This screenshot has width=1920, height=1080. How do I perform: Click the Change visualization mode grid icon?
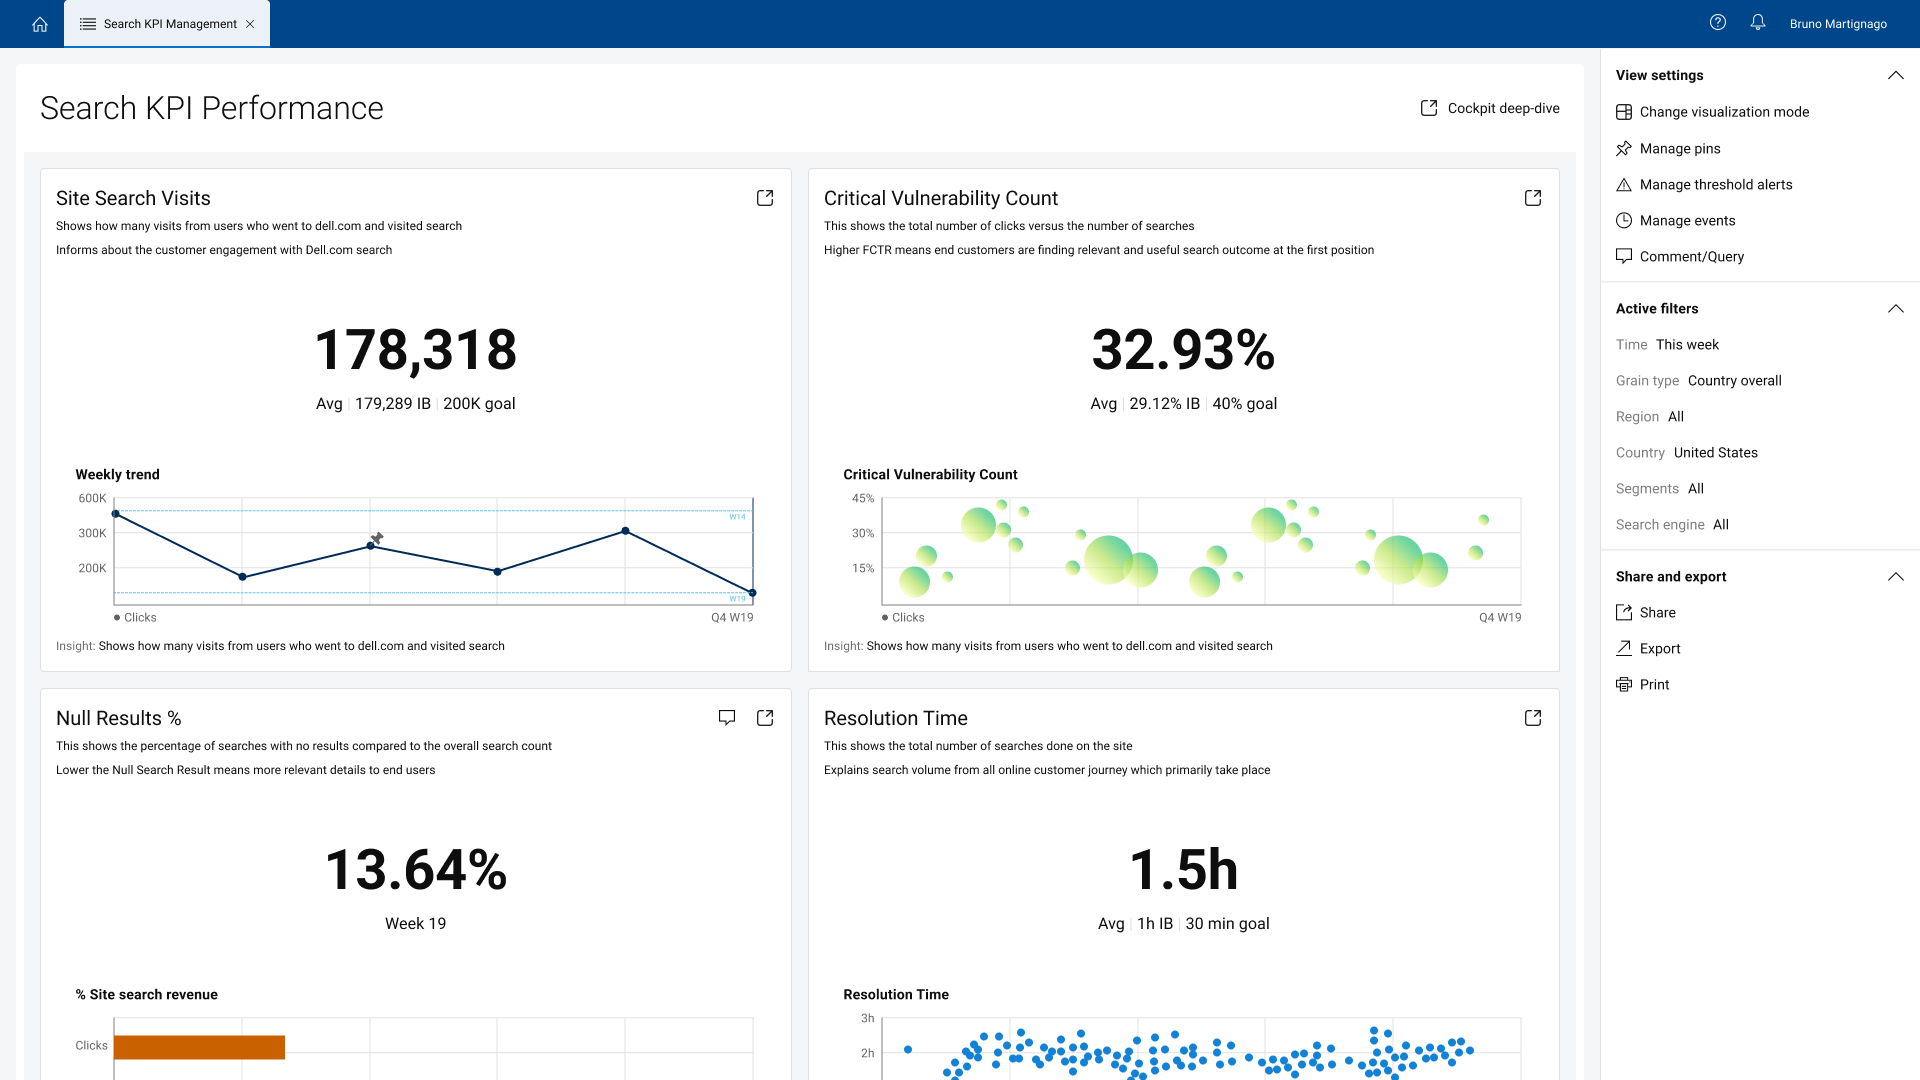pos(1624,112)
